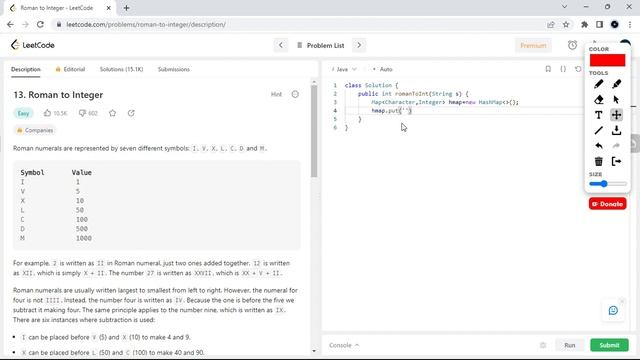
Task: Click the browser back arrow
Action: (10, 24)
